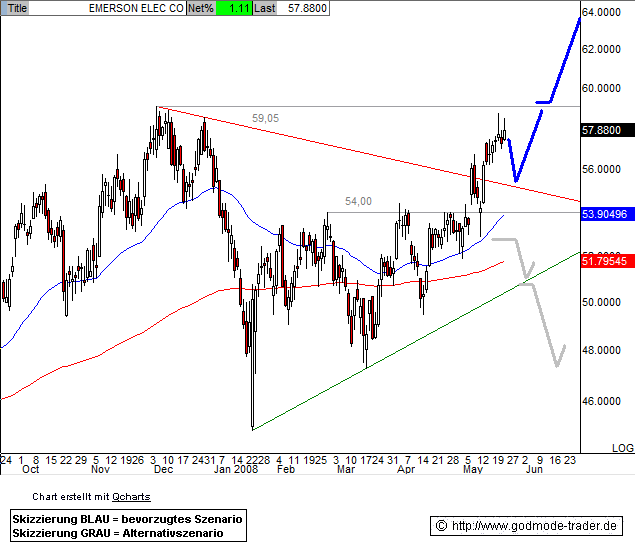635x558 pixels.
Task: Click the 46.0000 axis value
Action: coord(601,401)
